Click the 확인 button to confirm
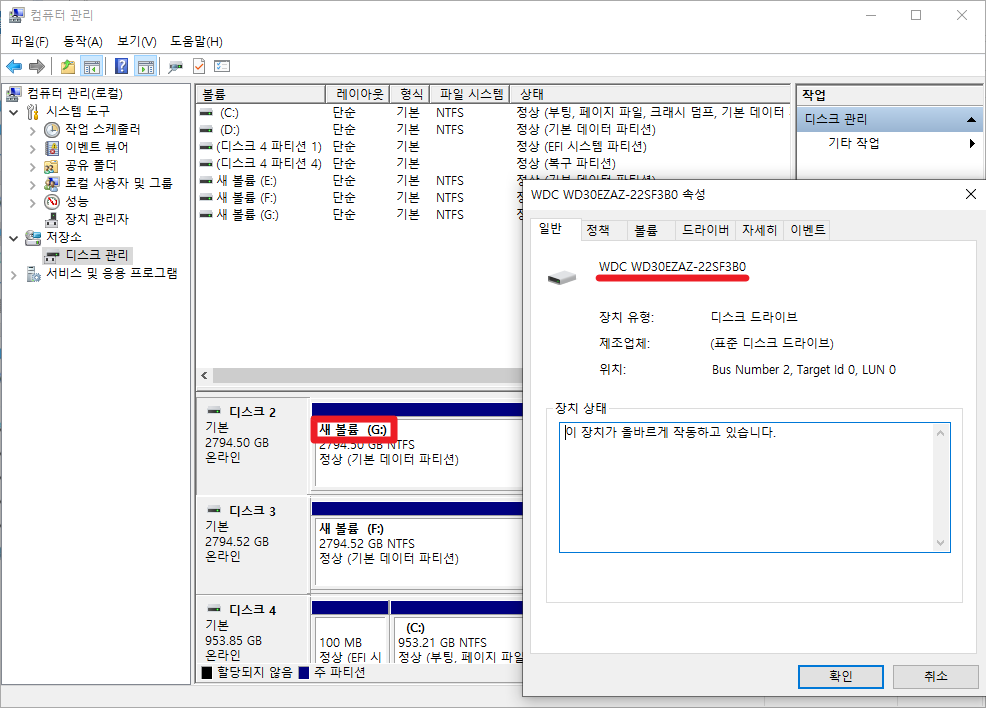 pos(840,677)
